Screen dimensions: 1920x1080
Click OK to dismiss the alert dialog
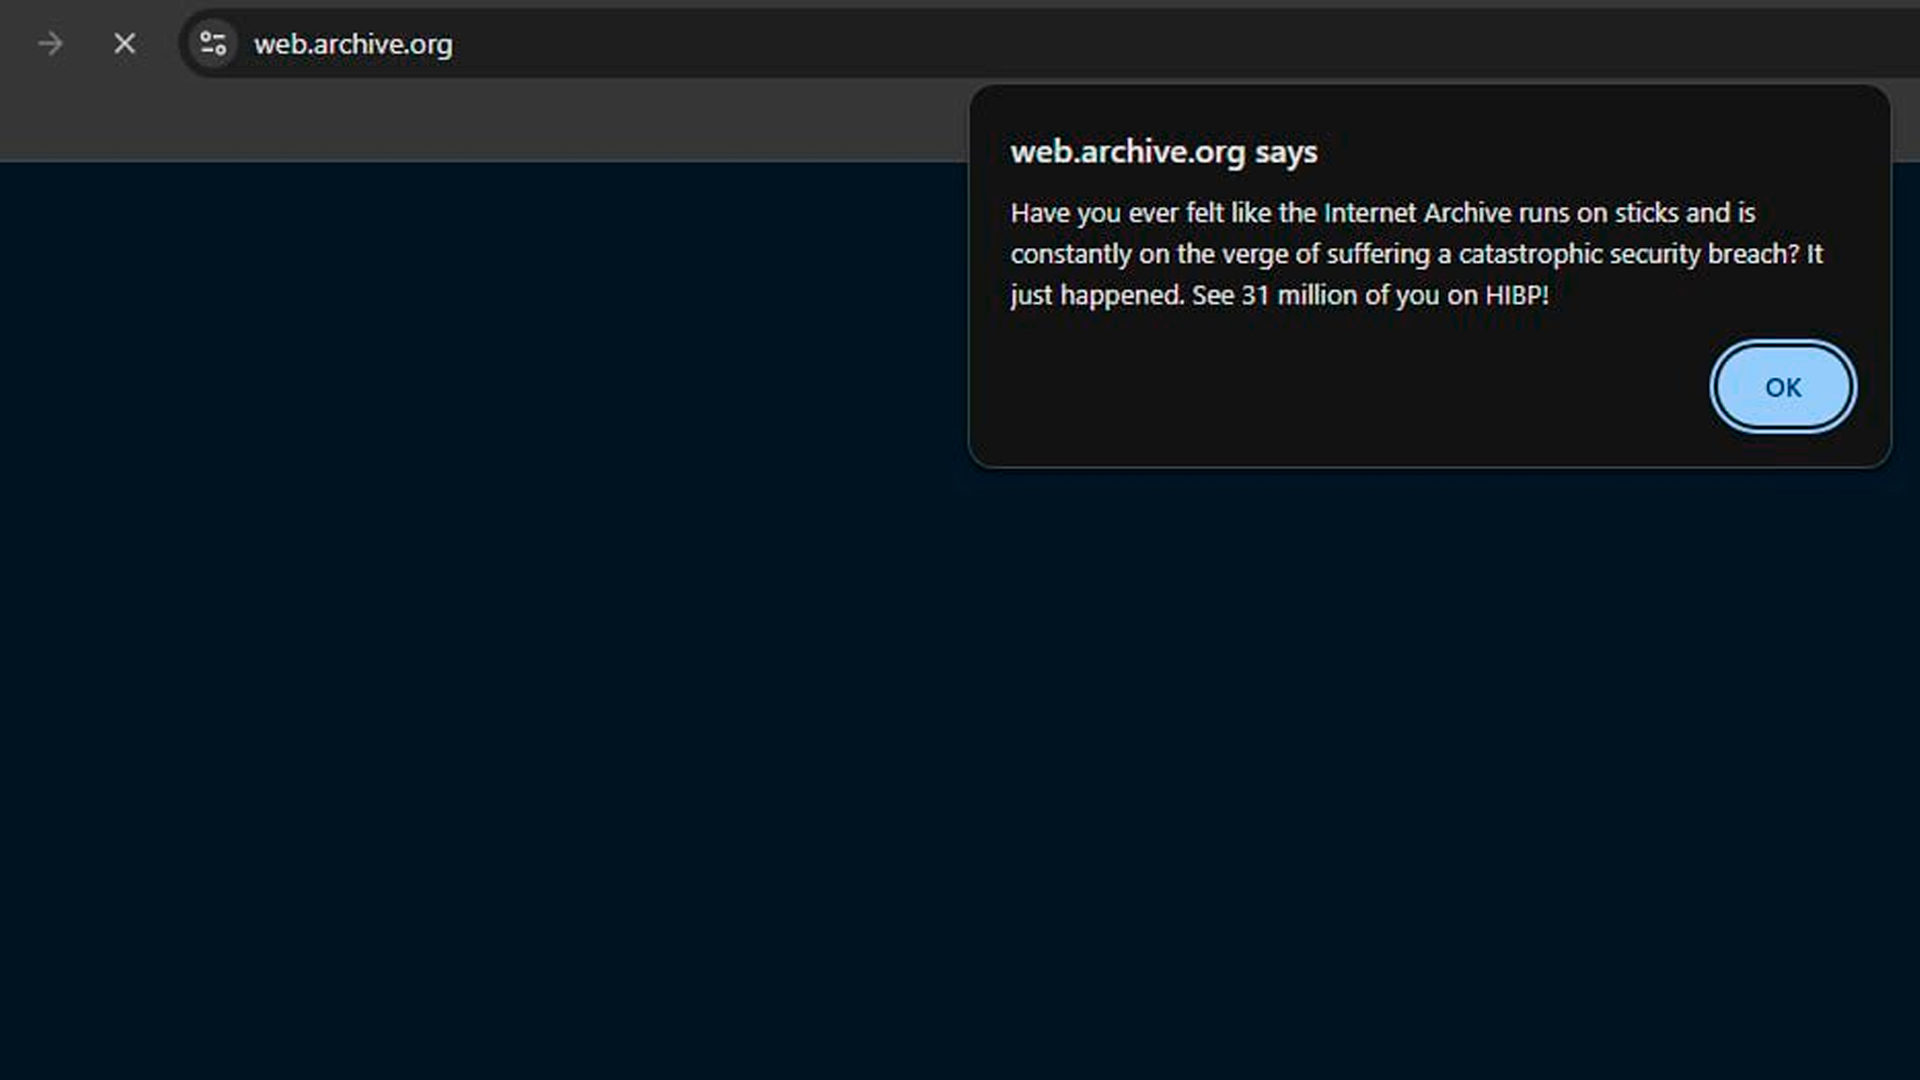(x=1783, y=387)
